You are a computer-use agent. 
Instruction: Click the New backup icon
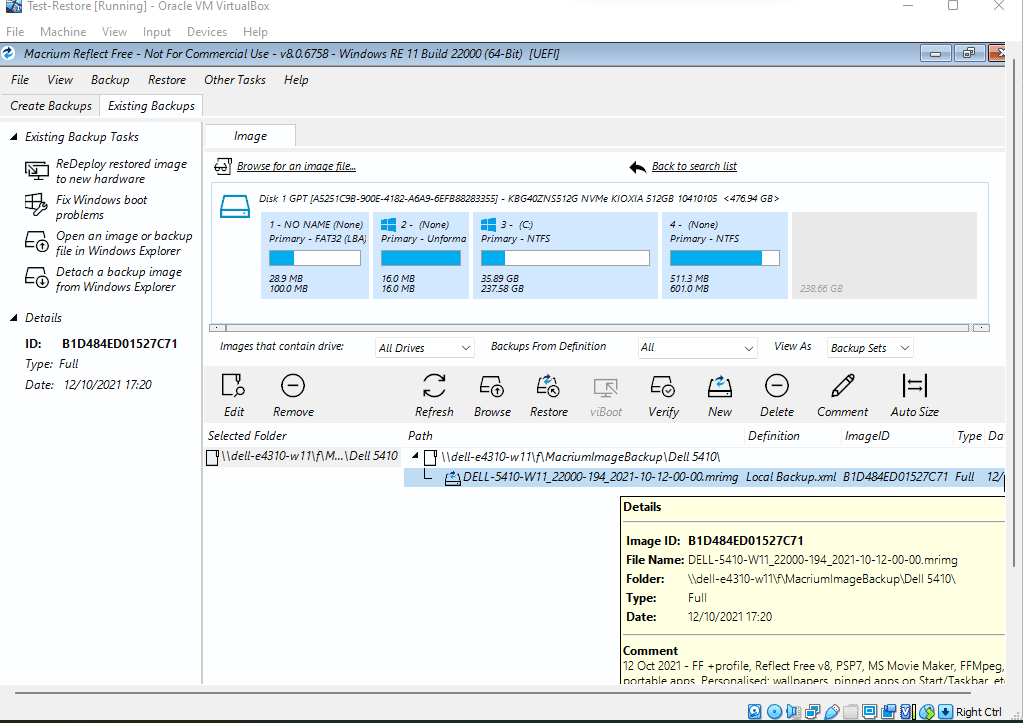(720, 386)
